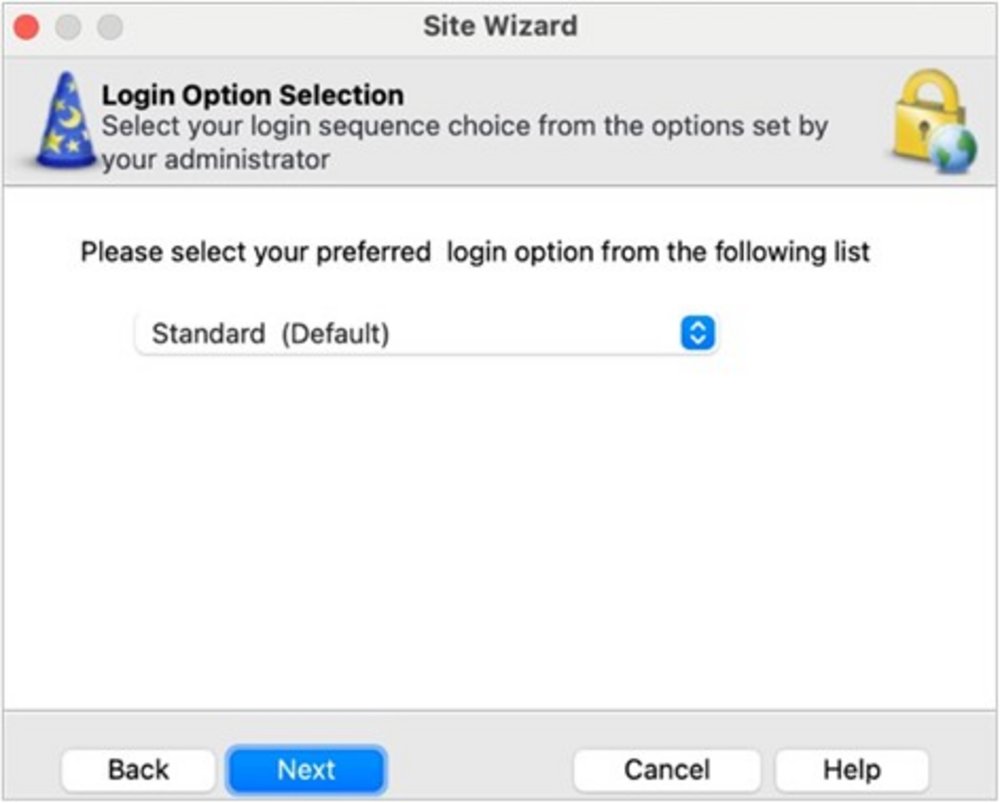Proceed with the Next button
1000x803 pixels.
coord(306,769)
